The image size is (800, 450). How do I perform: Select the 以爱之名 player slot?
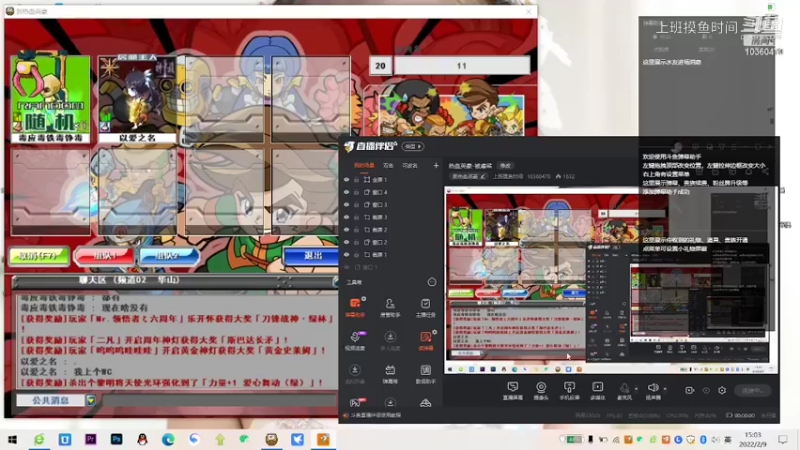click(x=137, y=99)
